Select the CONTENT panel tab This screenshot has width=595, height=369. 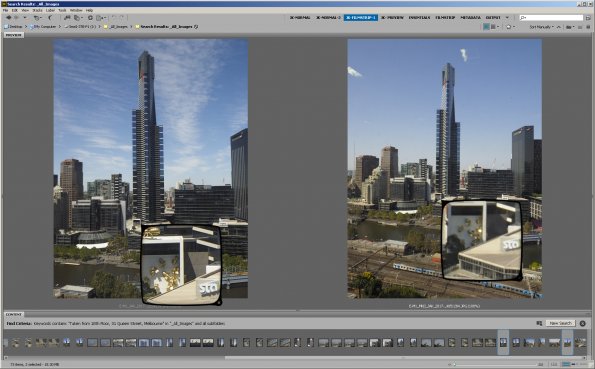point(14,314)
